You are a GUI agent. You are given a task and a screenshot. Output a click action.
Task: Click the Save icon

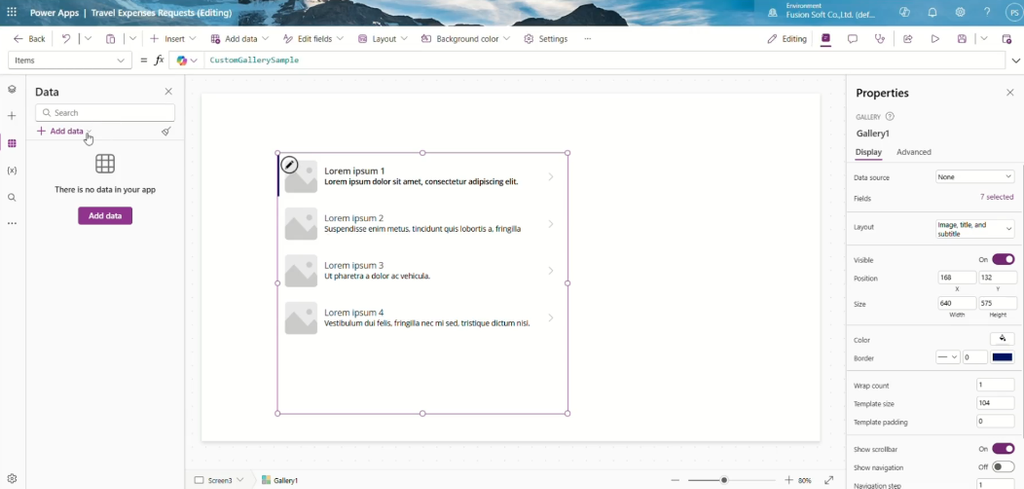(x=962, y=39)
